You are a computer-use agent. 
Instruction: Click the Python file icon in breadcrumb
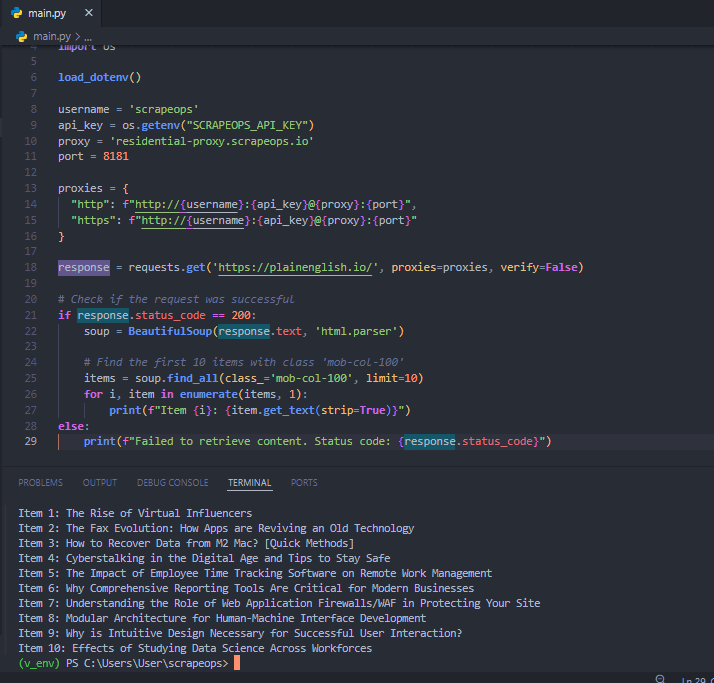point(21,36)
